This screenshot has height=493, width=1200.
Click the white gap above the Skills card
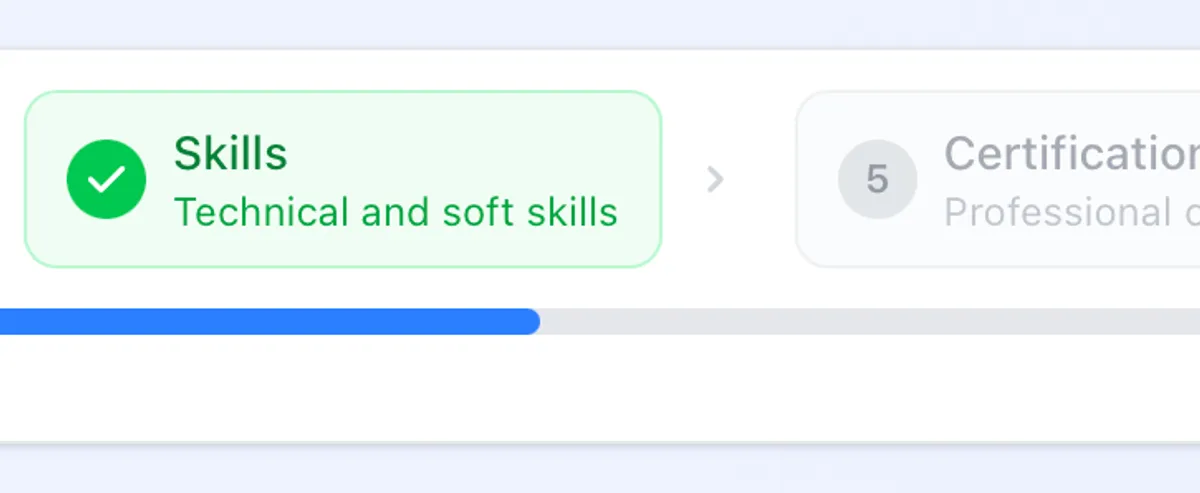click(340, 70)
